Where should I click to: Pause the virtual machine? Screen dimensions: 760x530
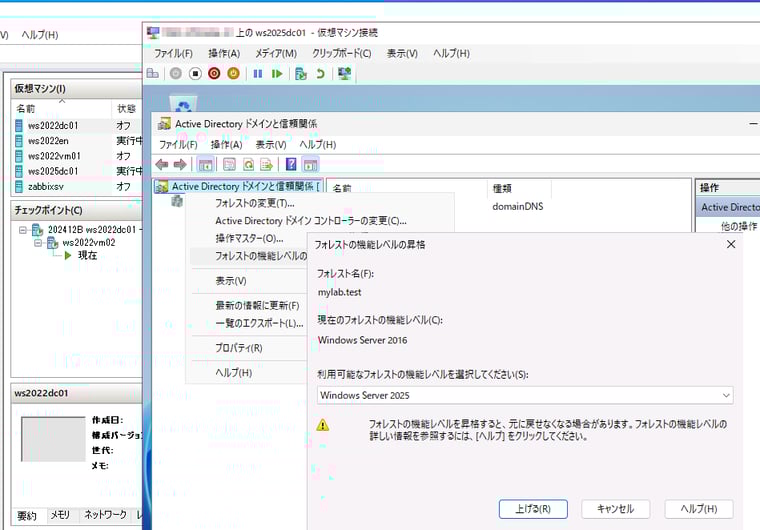pos(258,74)
